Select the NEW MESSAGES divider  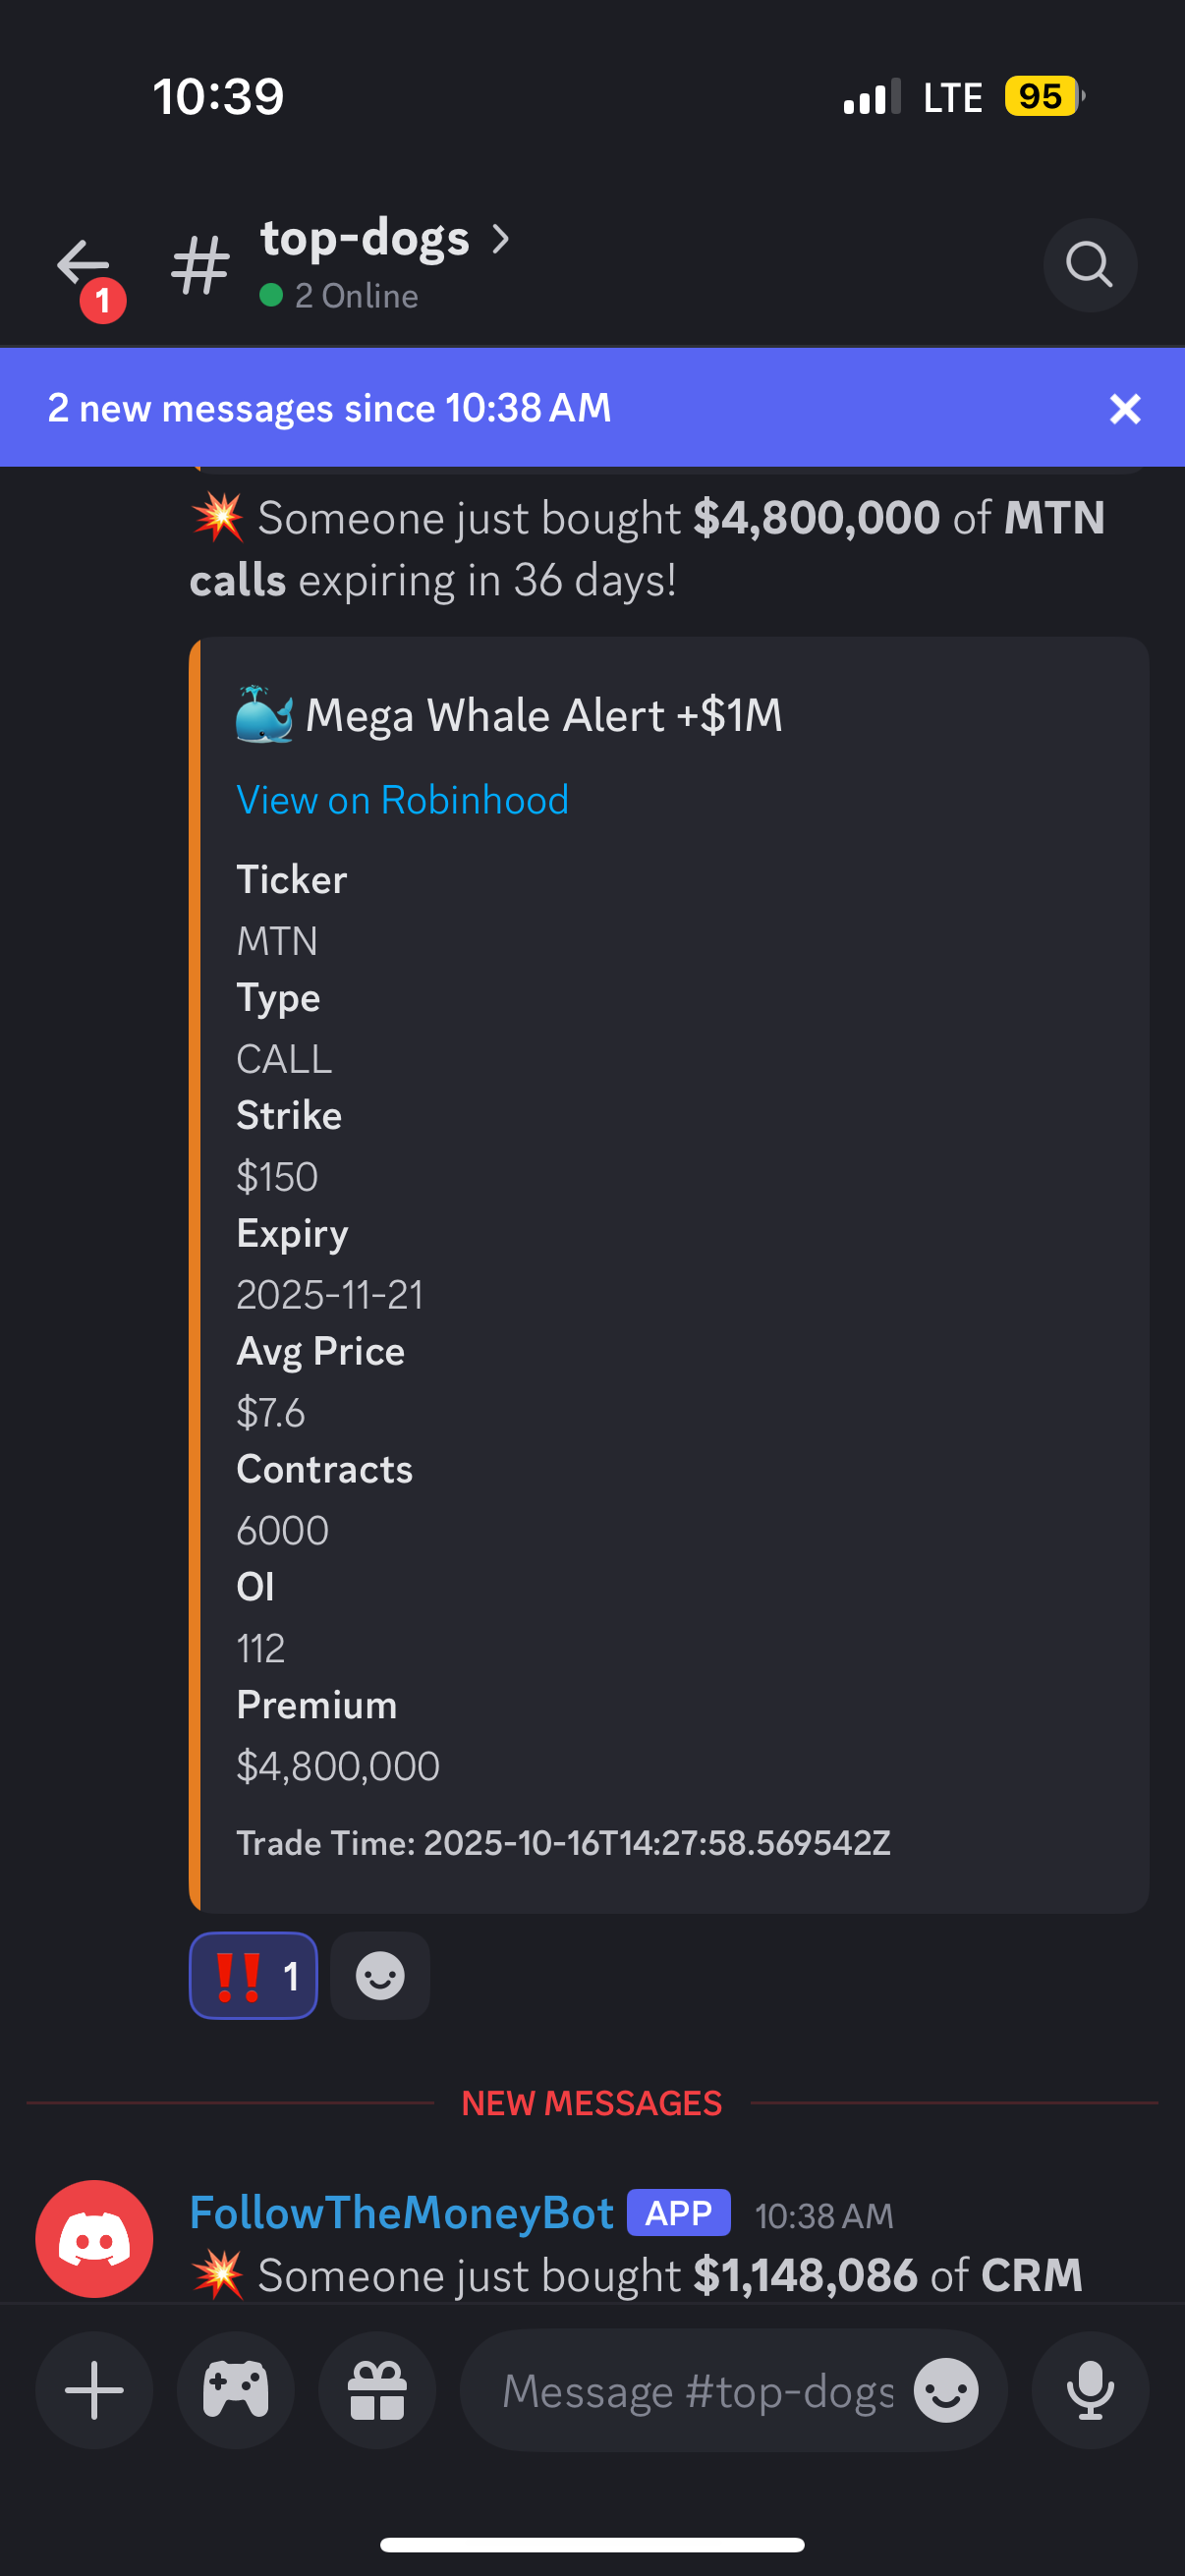pos(592,2103)
